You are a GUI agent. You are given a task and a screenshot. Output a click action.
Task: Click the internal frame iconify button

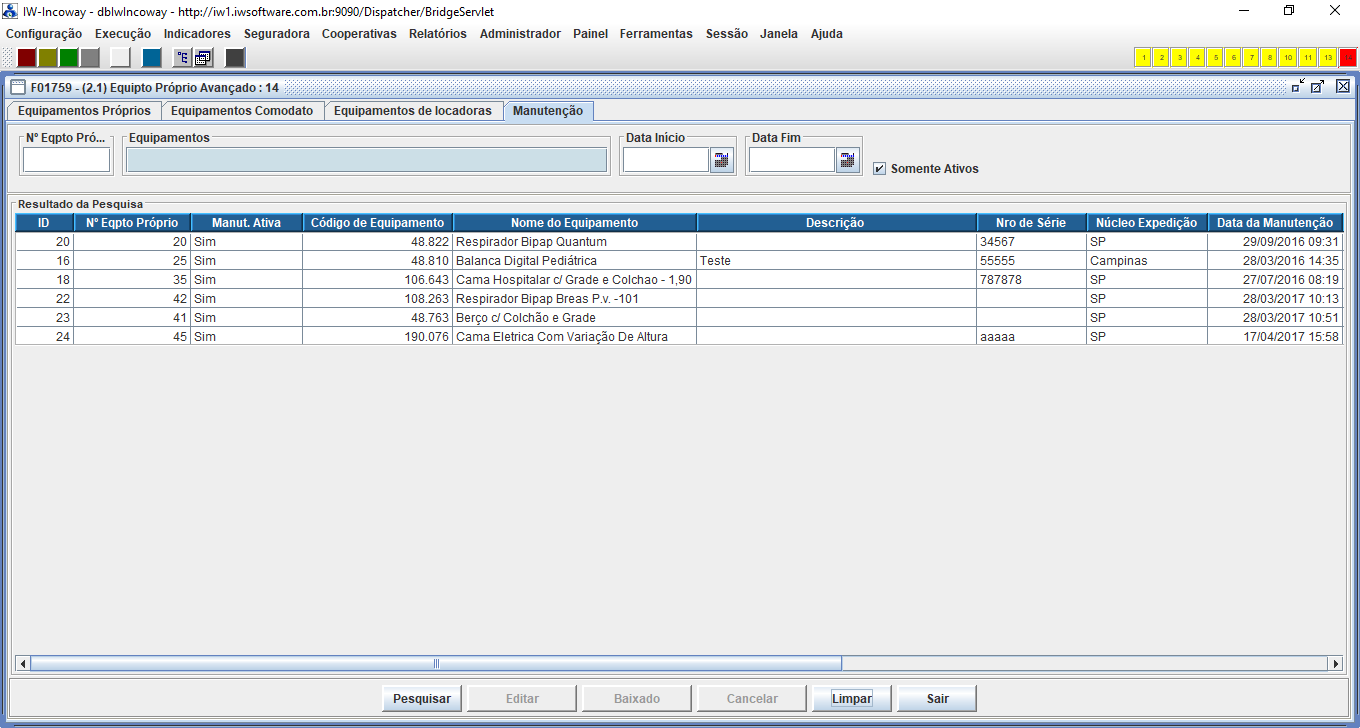coord(1298,87)
